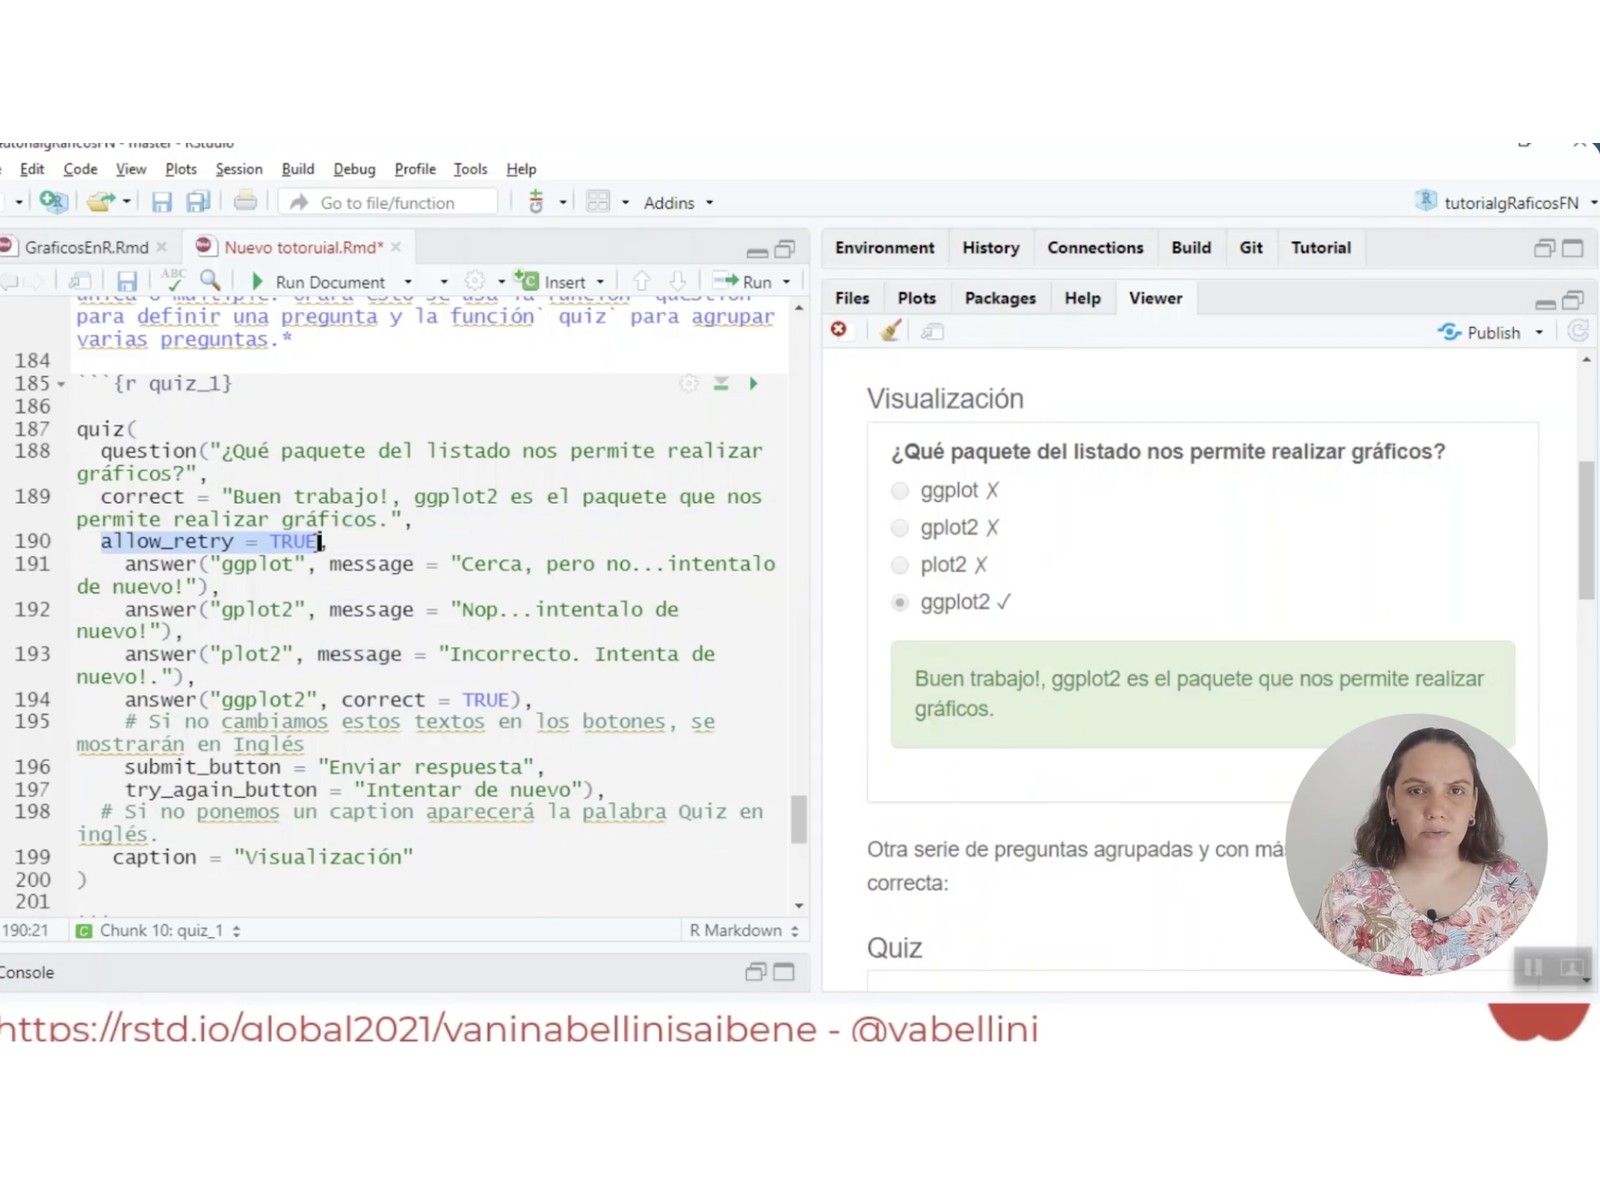Run current chunk green play icon
This screenshot has height=1200, width=1600.
point(753,383)
